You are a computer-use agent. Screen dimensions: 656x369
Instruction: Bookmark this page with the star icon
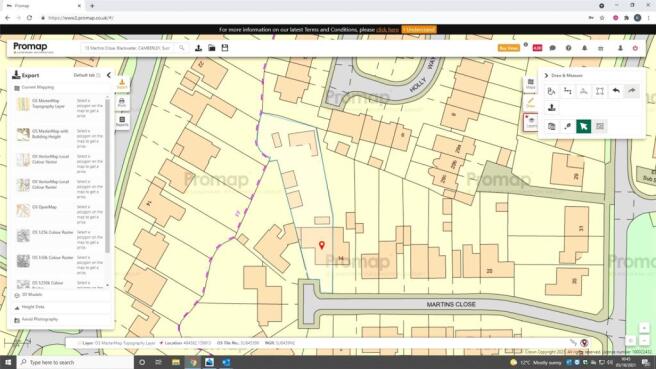point(602,18)
